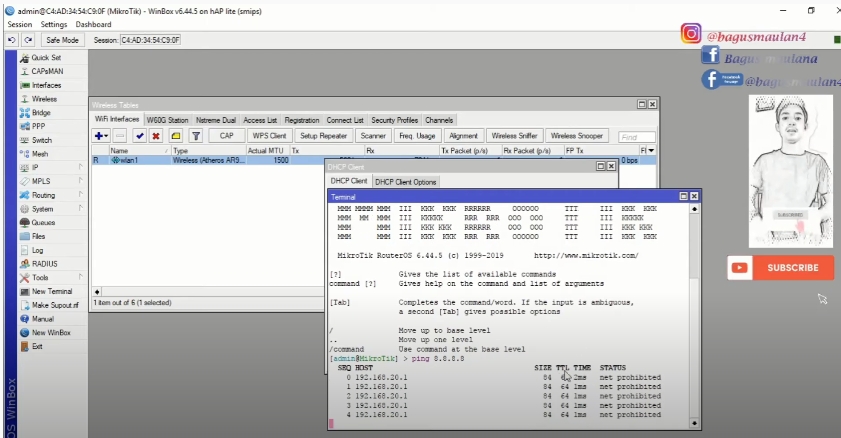Click the Wireless Sniffer button

point(514,136)
